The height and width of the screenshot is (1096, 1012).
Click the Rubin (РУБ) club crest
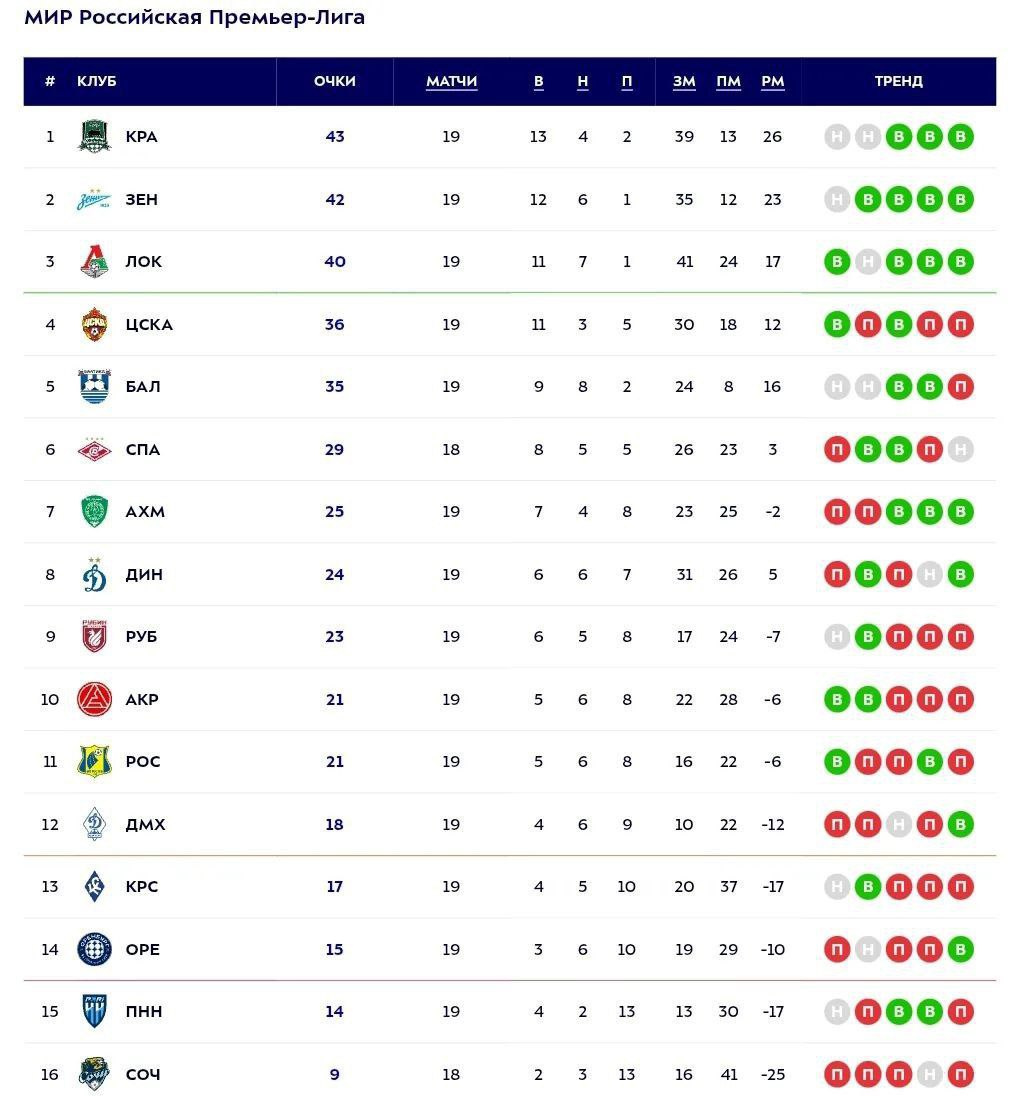coord(94,636)
